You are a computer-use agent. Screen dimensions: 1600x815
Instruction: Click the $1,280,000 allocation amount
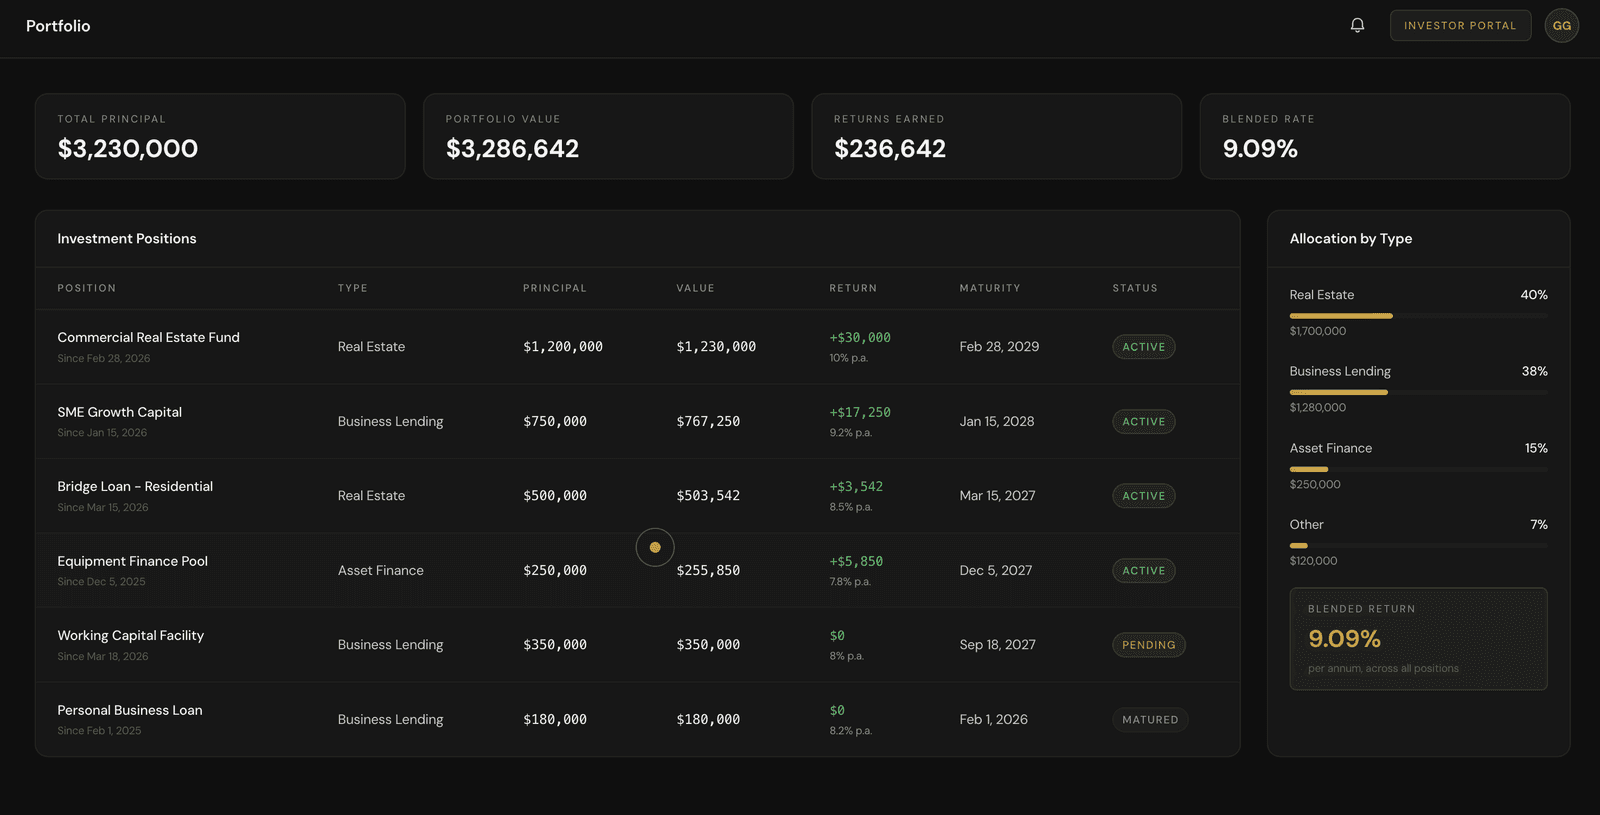point(1318,408)
